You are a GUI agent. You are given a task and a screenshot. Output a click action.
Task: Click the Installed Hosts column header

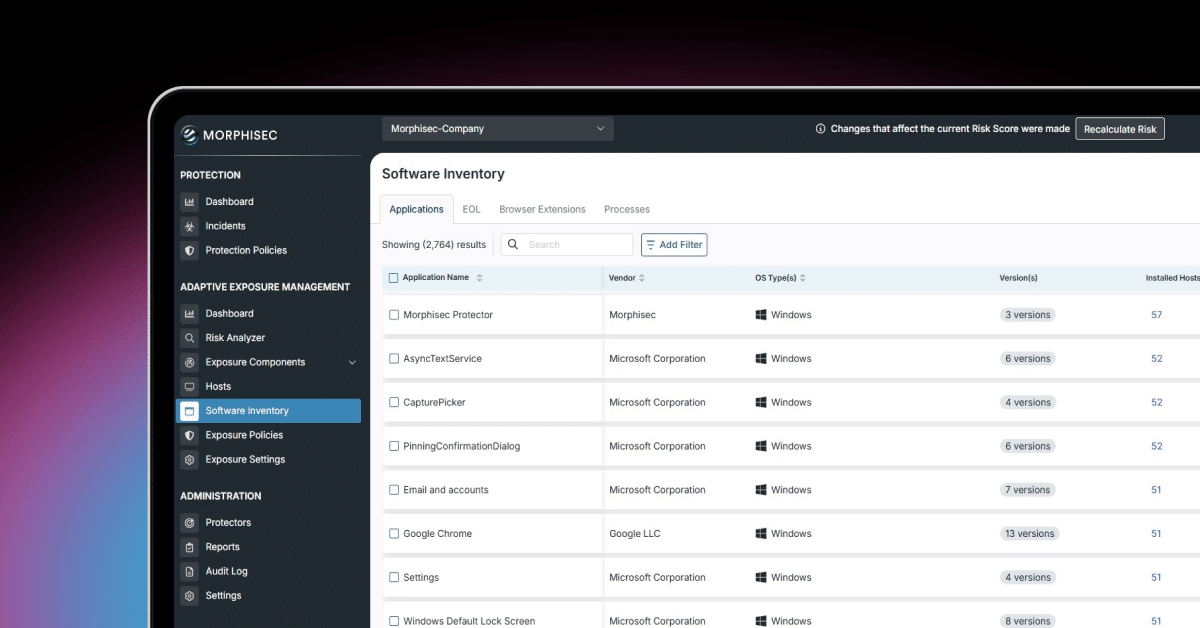[1172, 278]
